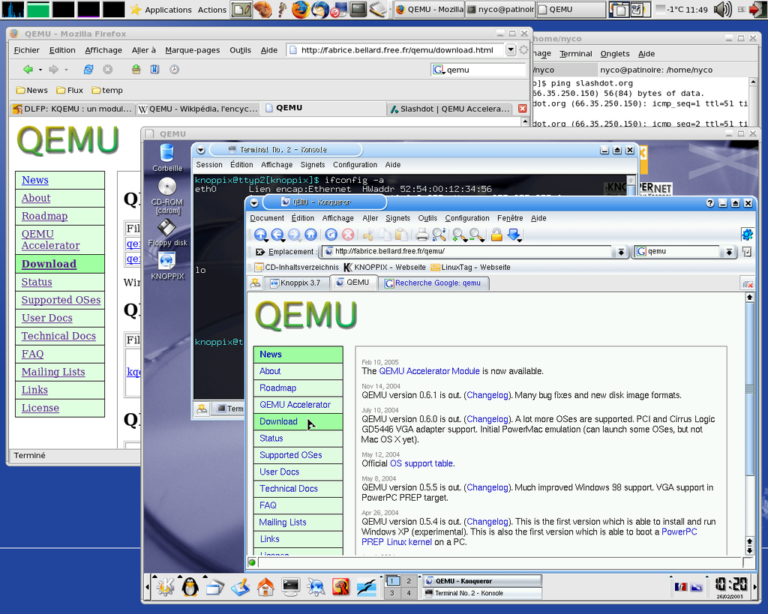
Task: Open Firefox's Marque-pages menu
Action: click(192, 50)
